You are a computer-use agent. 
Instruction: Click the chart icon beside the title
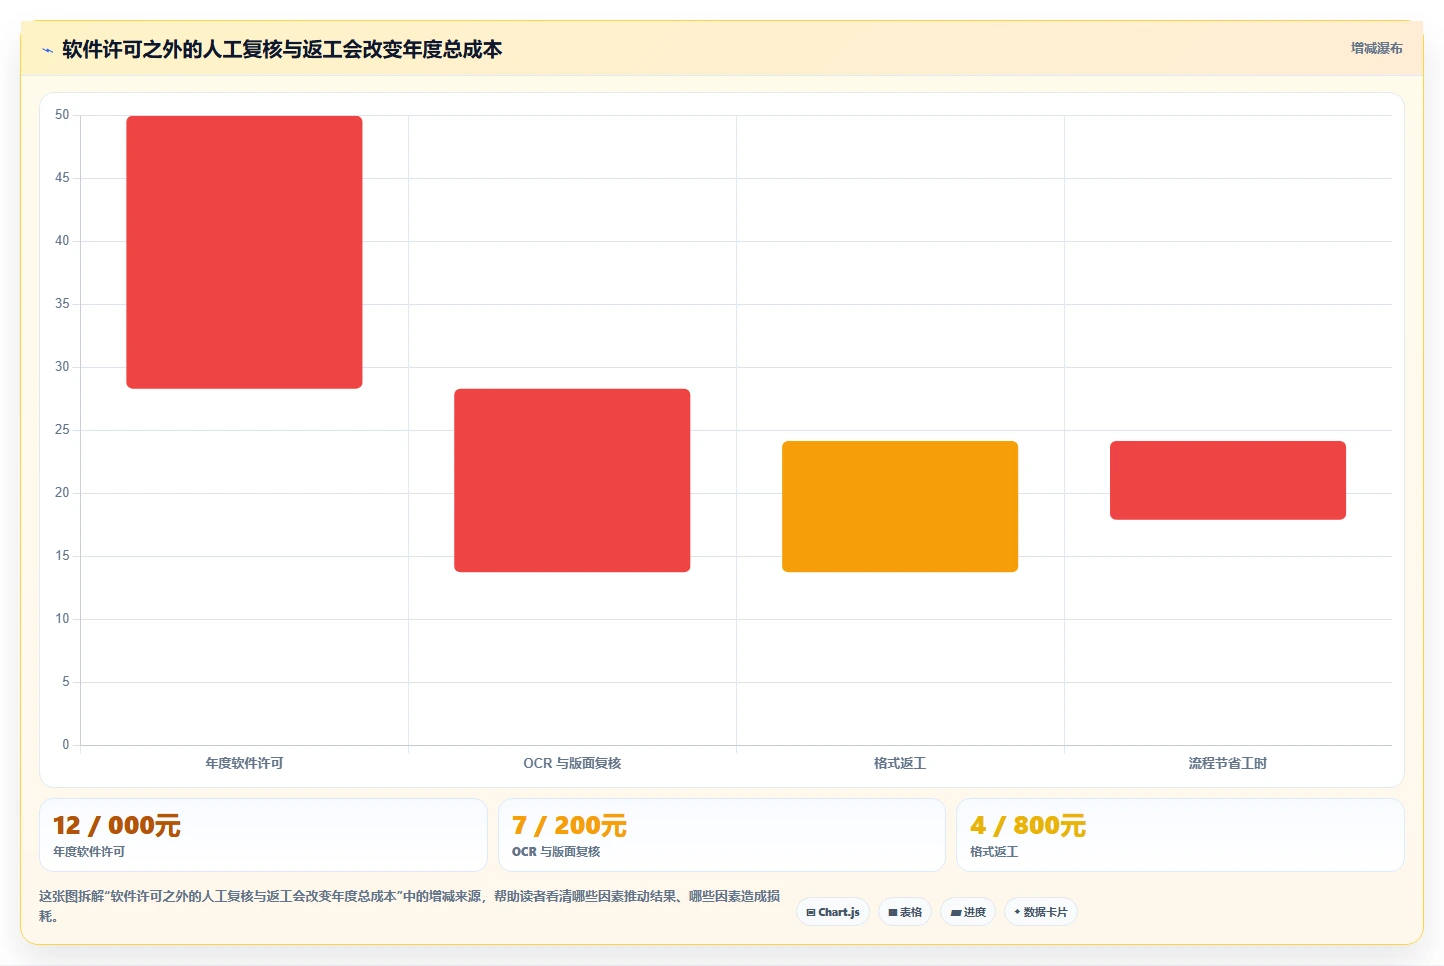coord(47,50)
